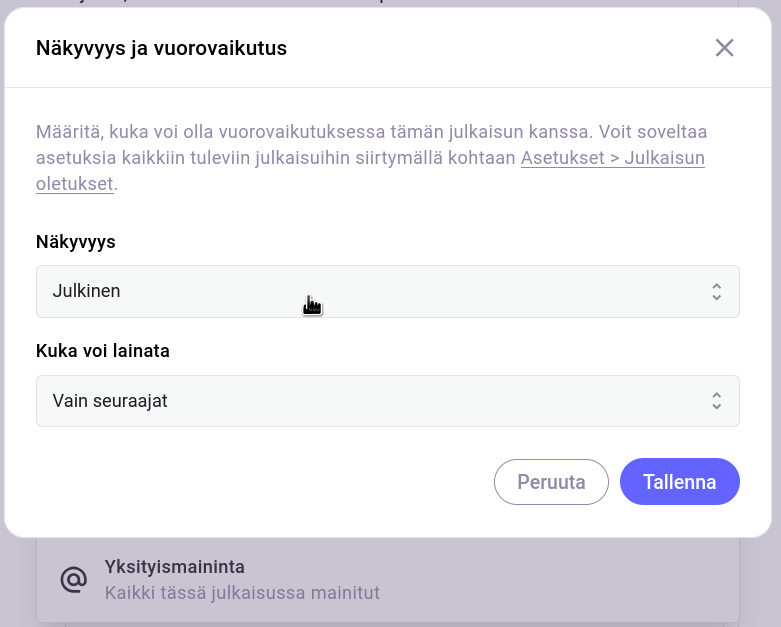781x627 pixels.
Task: Expand the Kuka voi lainata dropdown
Action: pyautogui.click(x=387, y=401)
